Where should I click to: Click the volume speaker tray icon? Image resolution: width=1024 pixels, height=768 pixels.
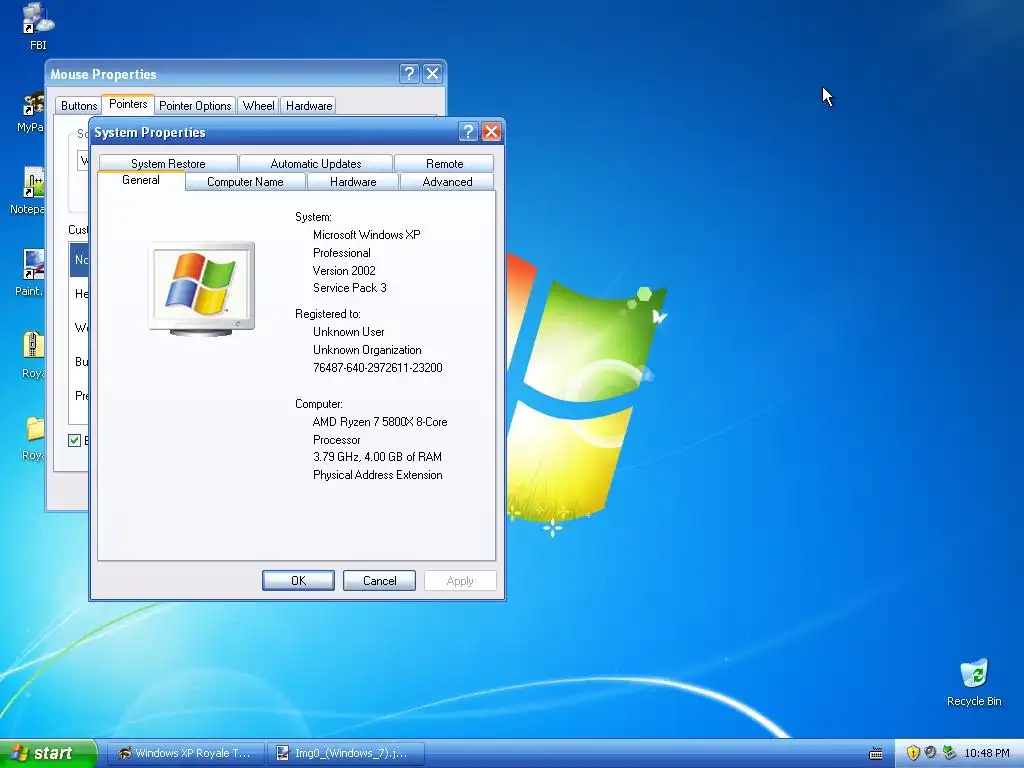point(931,752)
